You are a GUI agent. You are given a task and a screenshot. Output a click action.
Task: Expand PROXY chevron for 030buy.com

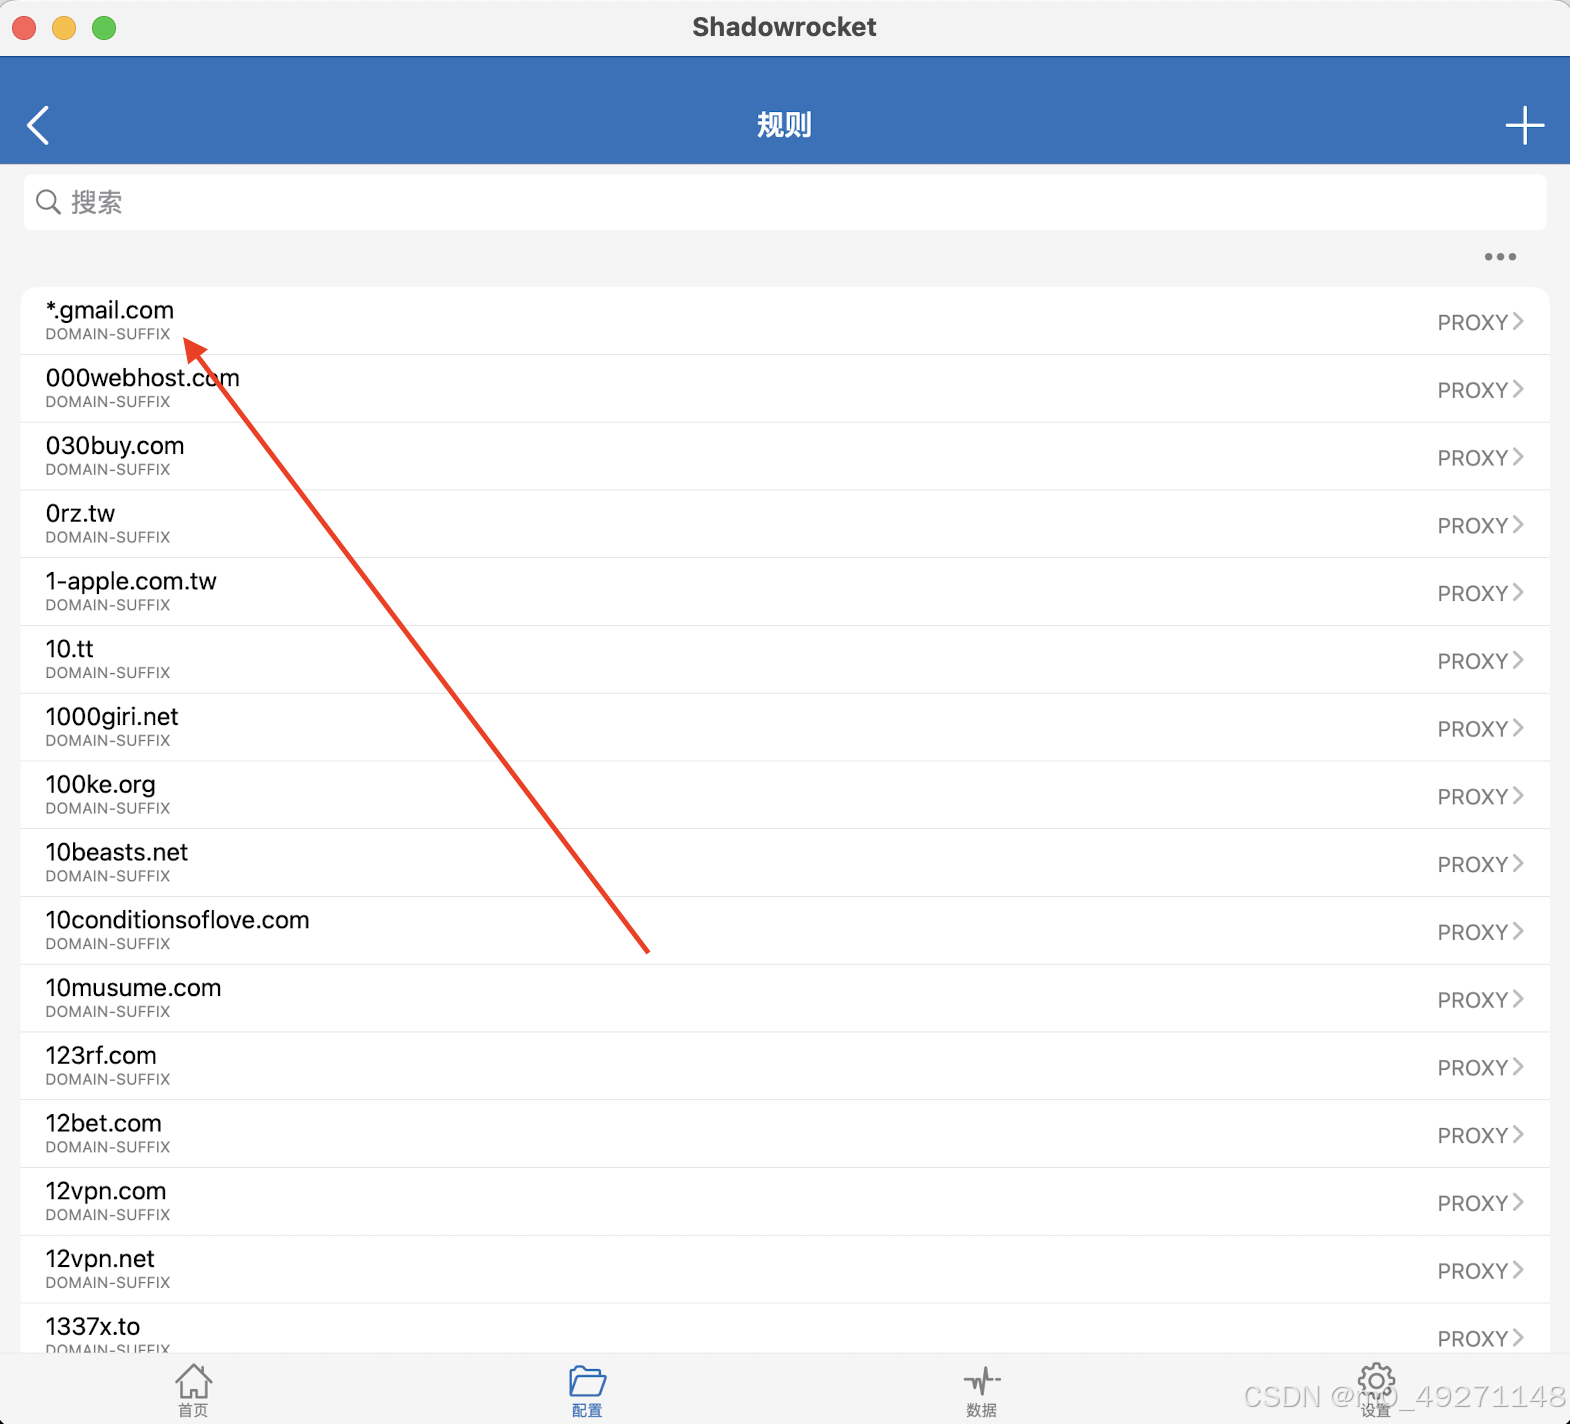[x=1518, y=457]
